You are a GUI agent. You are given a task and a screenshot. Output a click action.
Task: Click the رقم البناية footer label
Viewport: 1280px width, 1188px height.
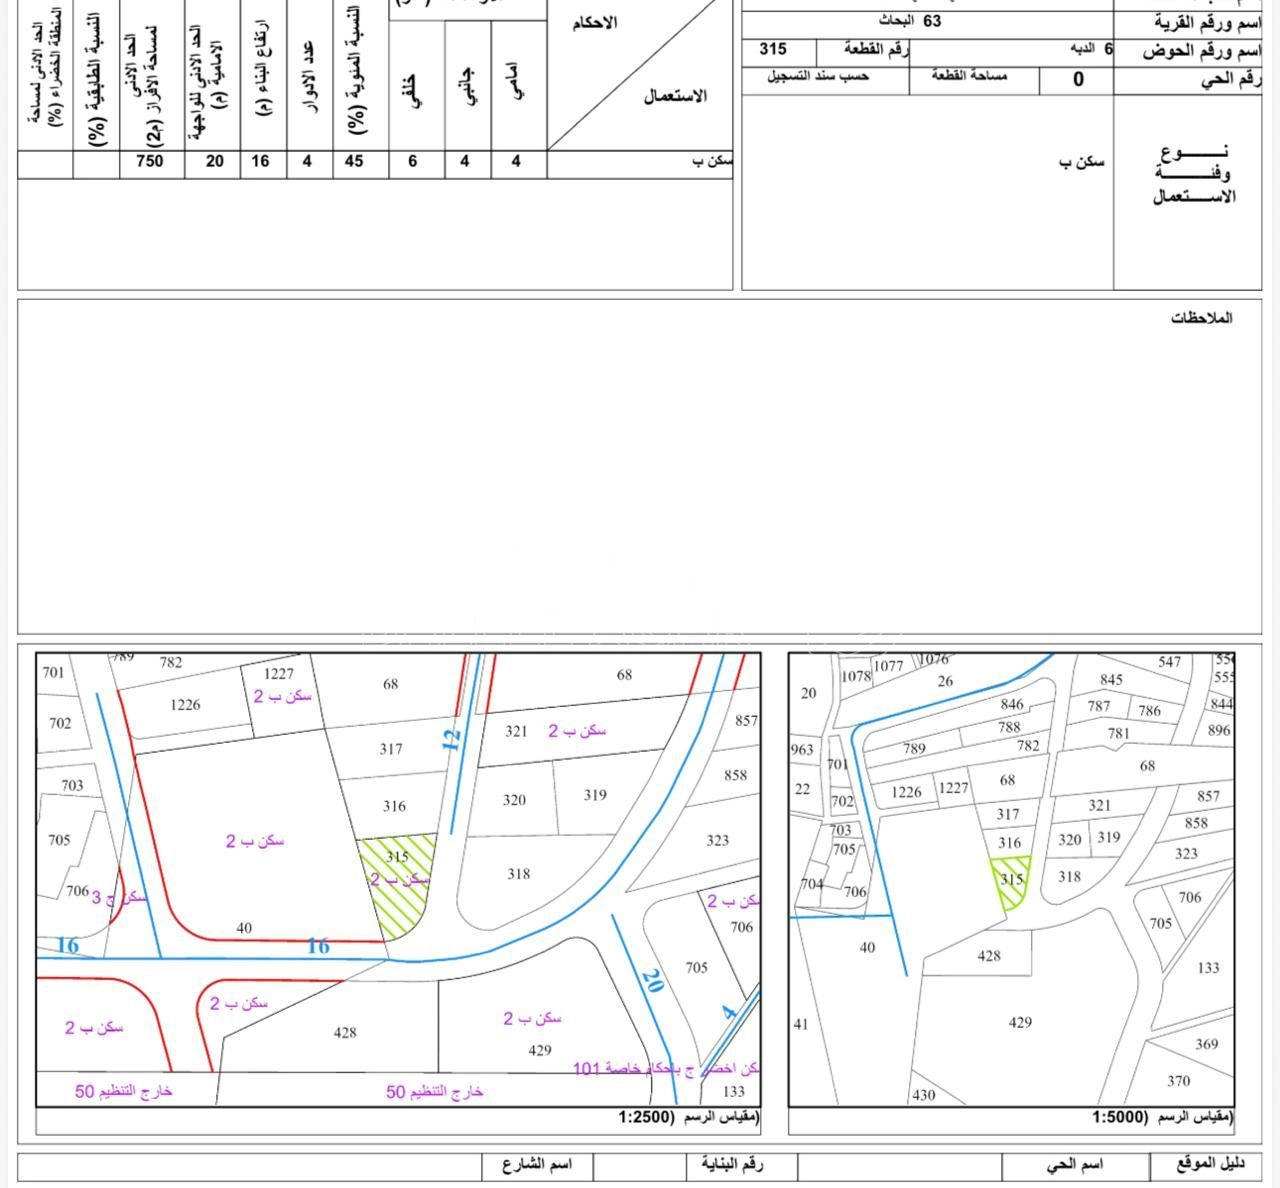click(733, 1165)
